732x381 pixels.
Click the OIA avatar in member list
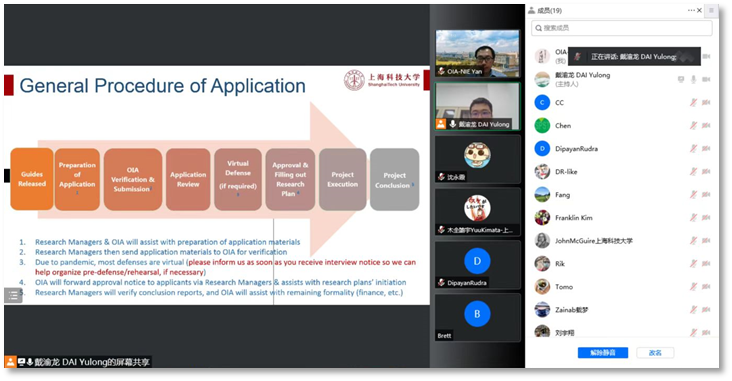pyautogui.click(x=542, y=56)
